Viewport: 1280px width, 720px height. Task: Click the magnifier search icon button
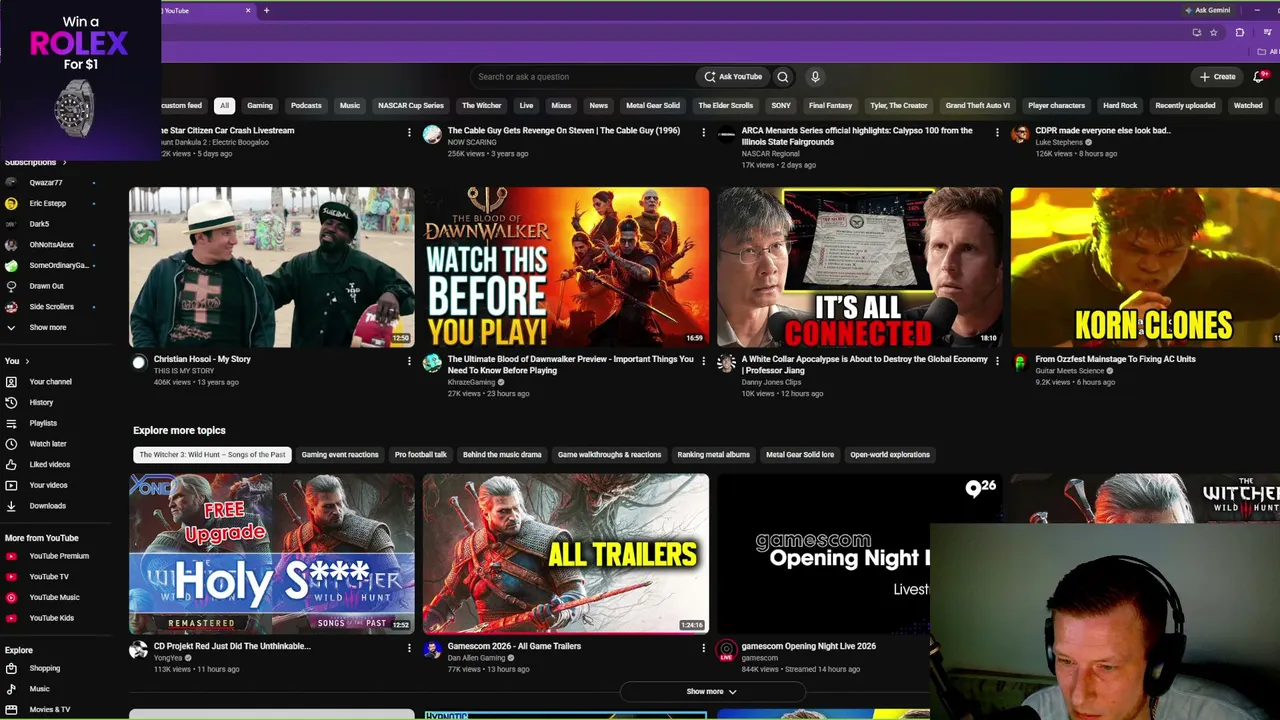pyautogui.click(x=783, y=77)
